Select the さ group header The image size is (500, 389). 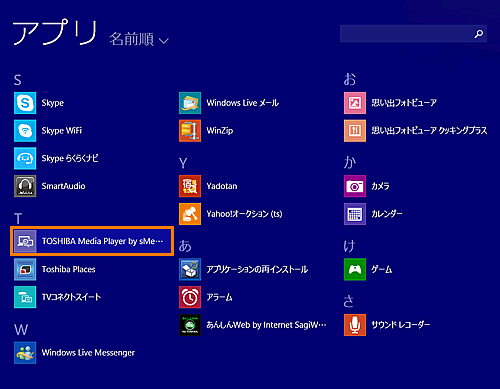pyautogui.click(x=349, y=301)
